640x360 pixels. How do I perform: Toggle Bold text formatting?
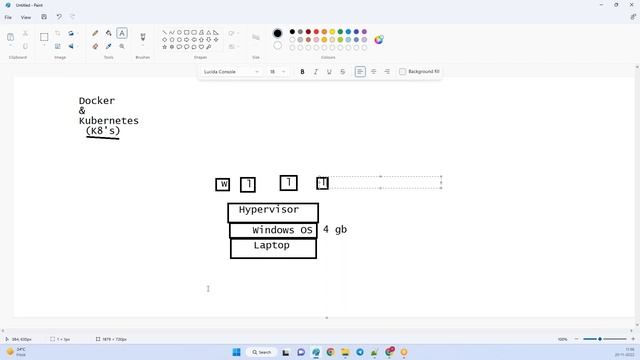tap(302, 72)
